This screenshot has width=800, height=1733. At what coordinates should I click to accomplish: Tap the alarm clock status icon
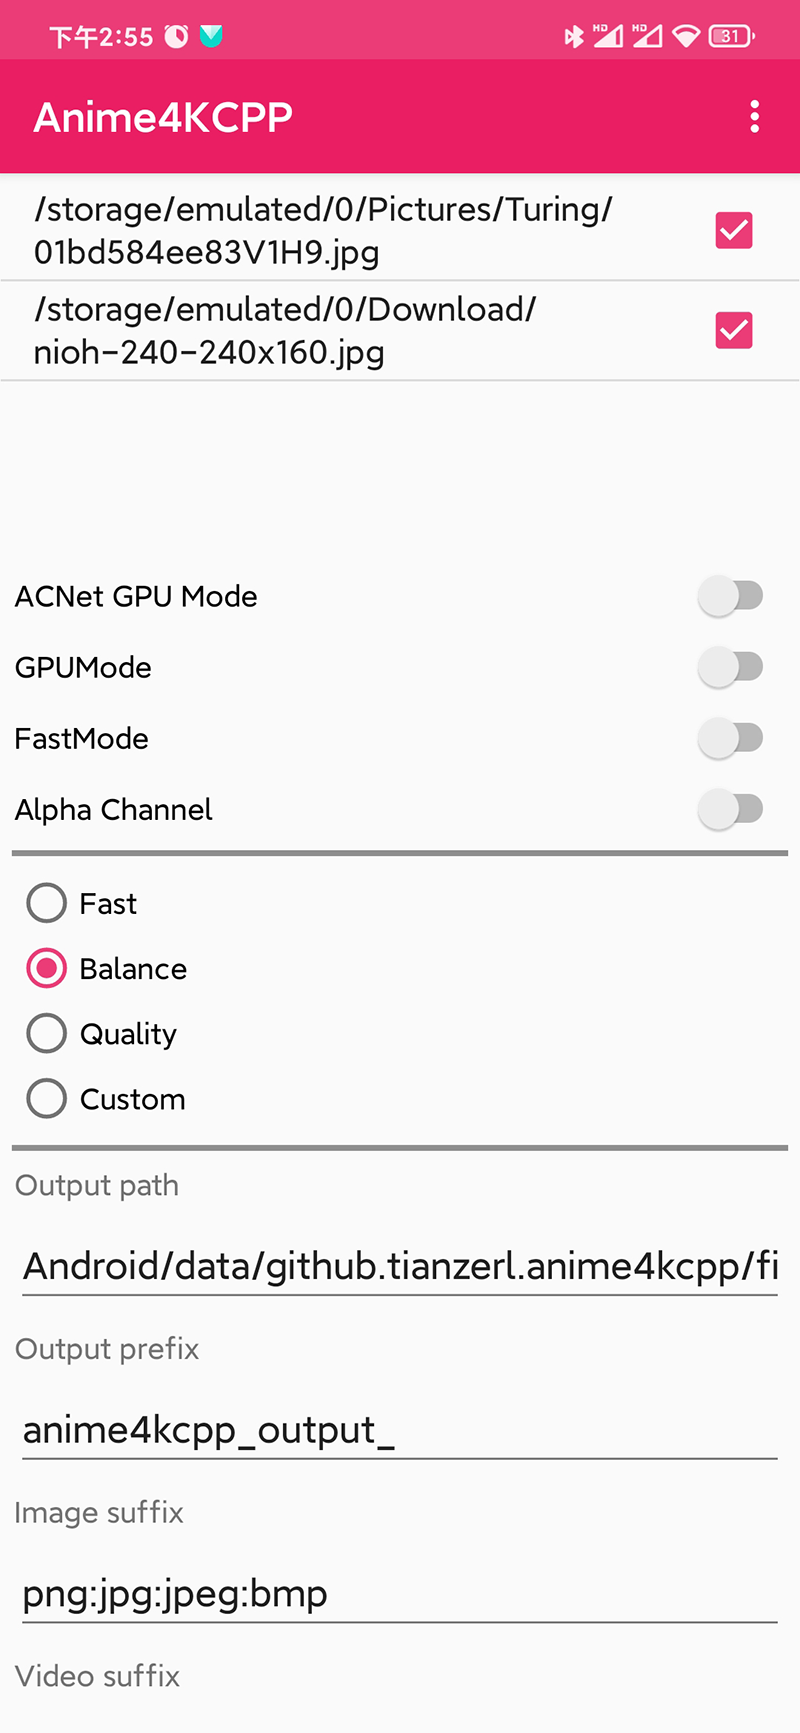[176, 37]
